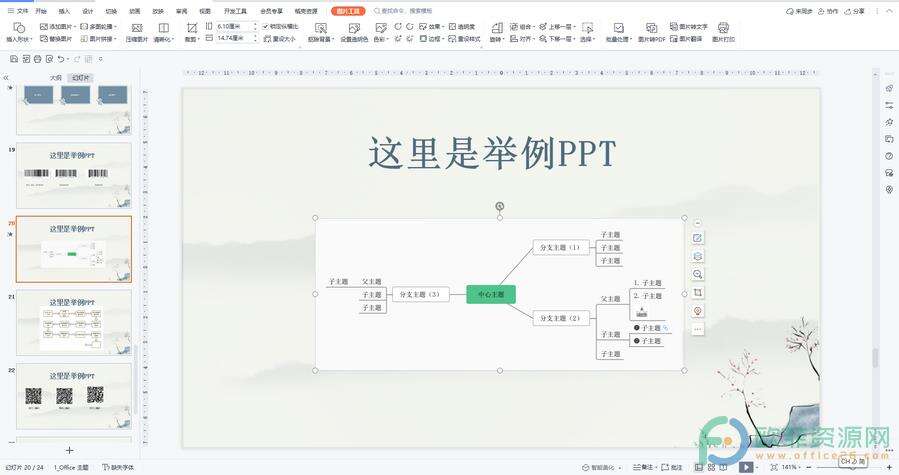Click the Insert Shape (插入形状) icon

[19, 28]
